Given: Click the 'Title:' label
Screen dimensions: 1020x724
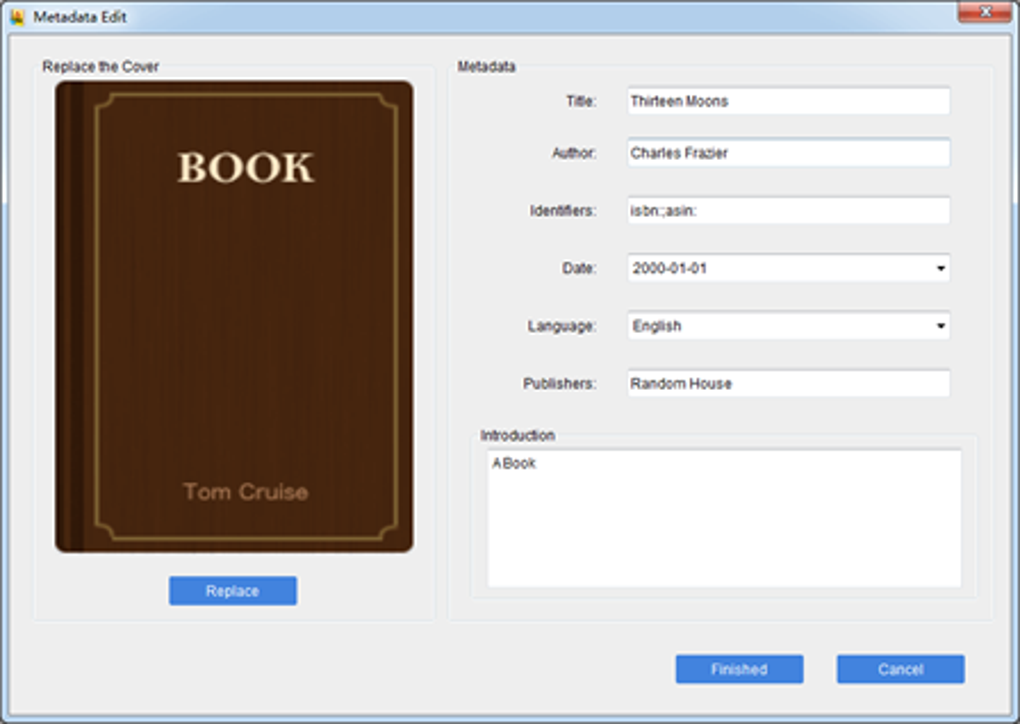Looking at the screenshot, I should (581, 101).
